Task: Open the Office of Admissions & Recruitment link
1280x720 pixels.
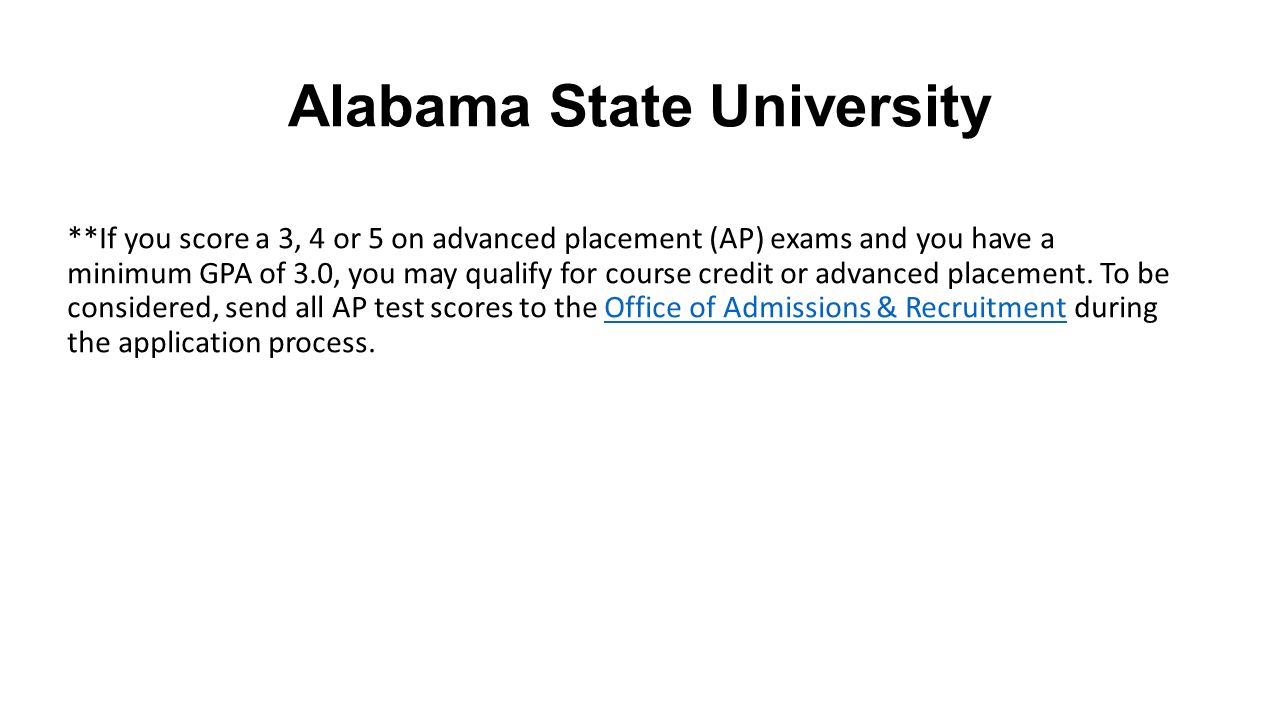Action: coord(835,308)
